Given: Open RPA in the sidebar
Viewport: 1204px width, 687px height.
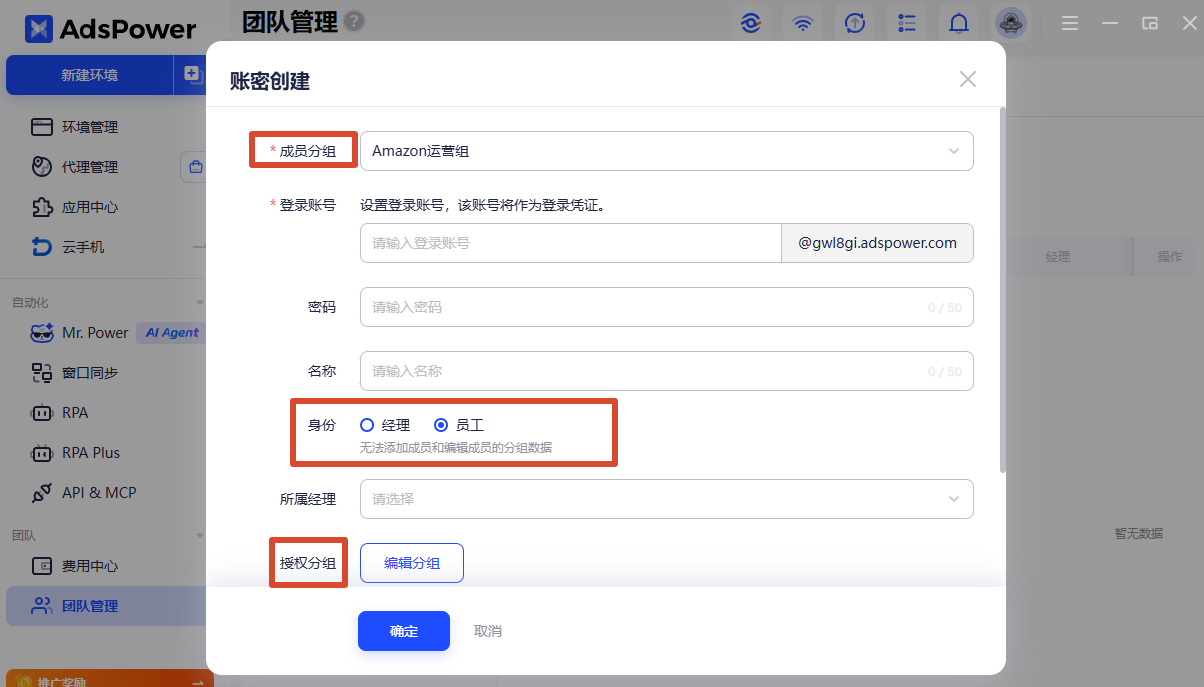Looking at the screenshot, I should (75, 413).
